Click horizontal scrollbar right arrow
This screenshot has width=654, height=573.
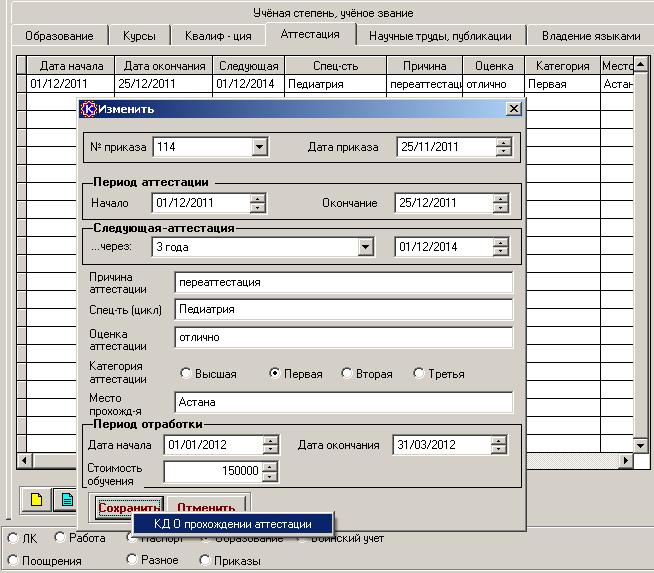[x=626, y=460]
